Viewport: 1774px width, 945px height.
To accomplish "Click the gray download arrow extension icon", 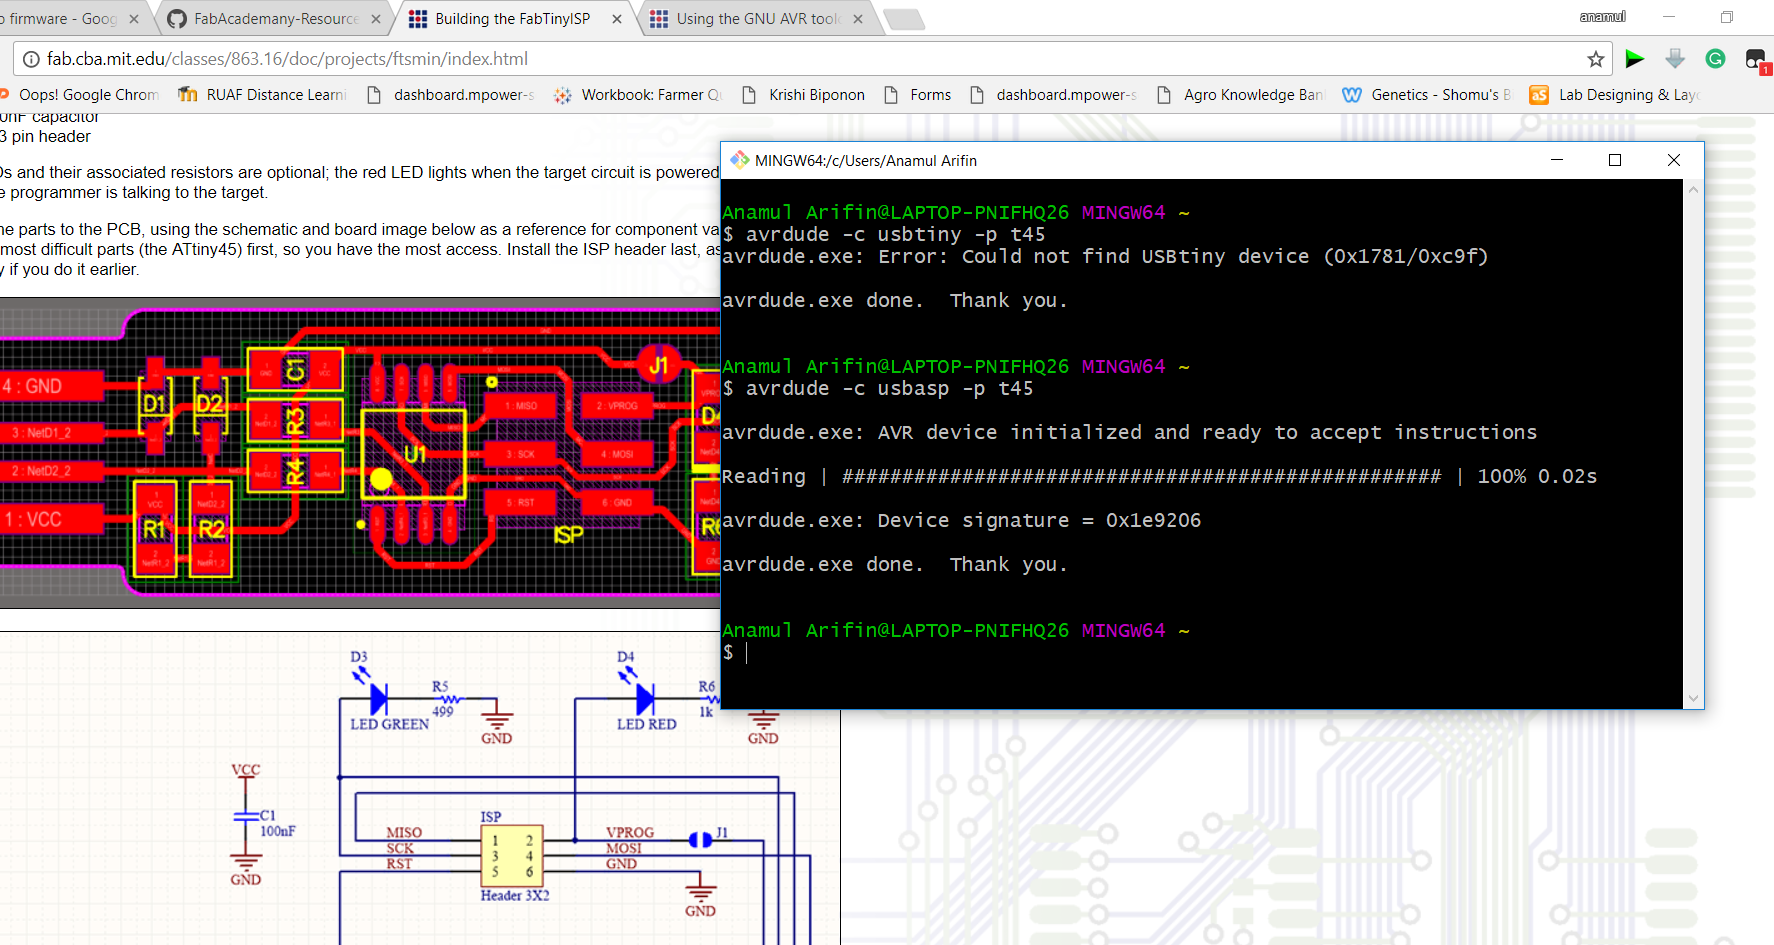I will coord(1675,59).
